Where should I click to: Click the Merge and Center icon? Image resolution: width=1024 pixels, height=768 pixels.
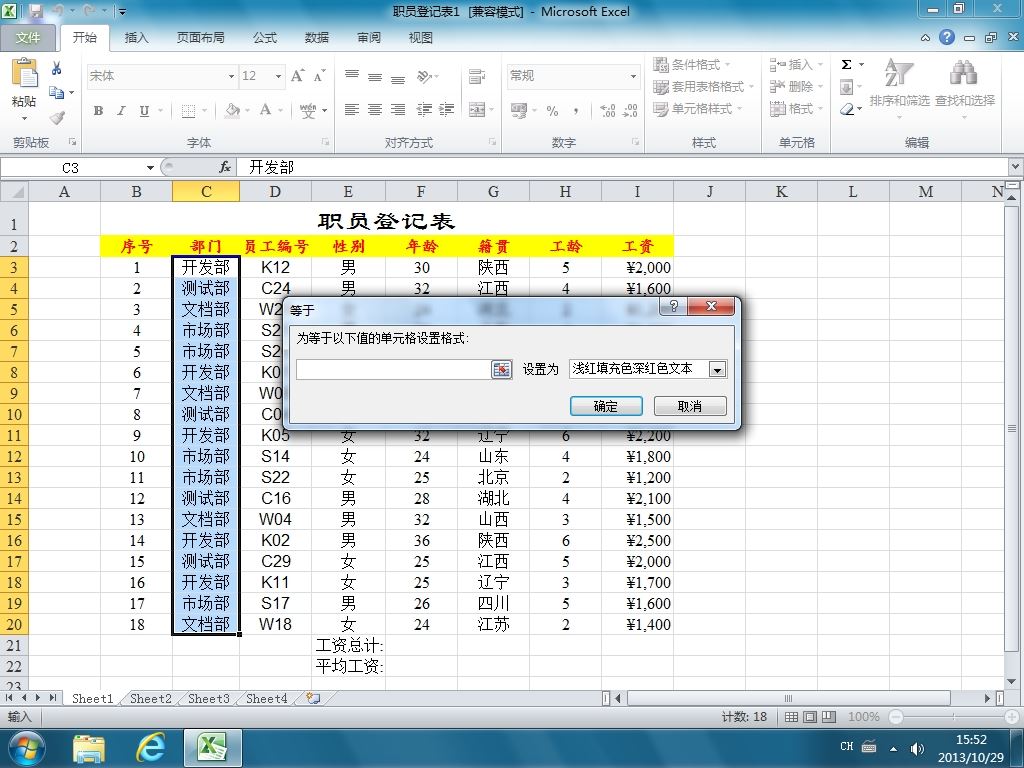[x=477, y=110]
